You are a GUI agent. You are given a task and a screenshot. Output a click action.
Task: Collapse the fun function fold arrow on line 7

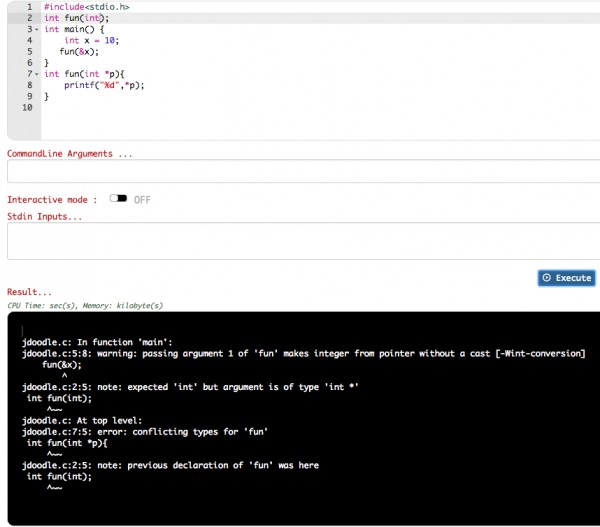pyautogui.click(x=37, y=74)
